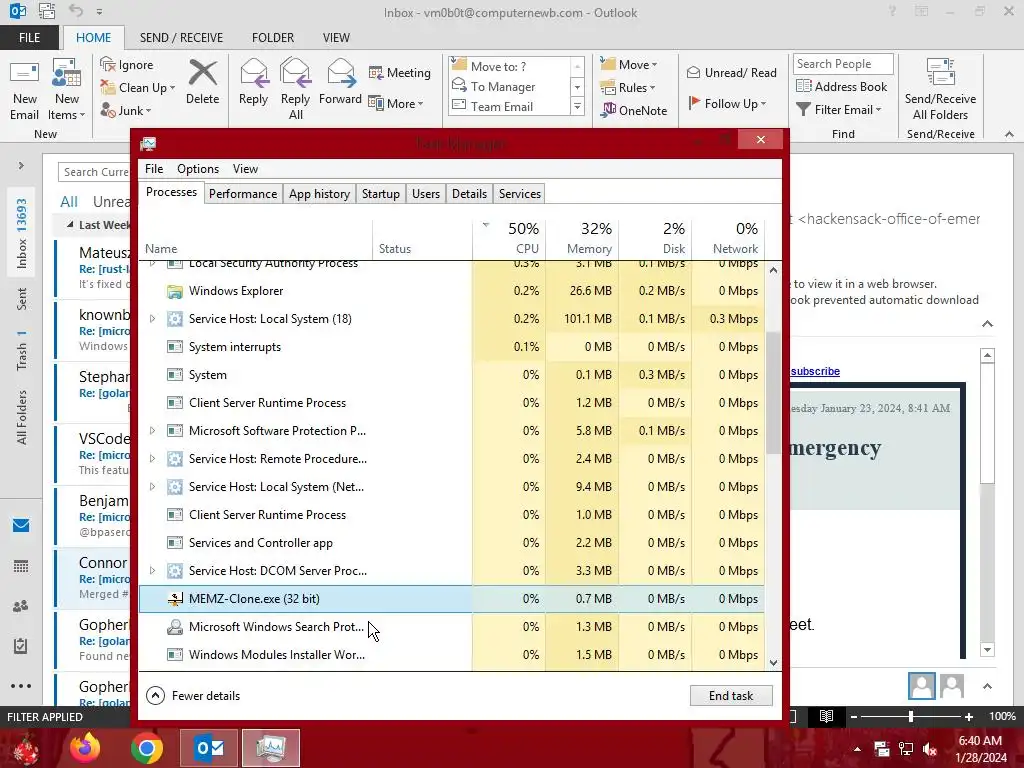Image resolution: width=1024 pixels, height=768 pixels.
Task: Click the Ignore conversation icon
Action: coord(108,64)
